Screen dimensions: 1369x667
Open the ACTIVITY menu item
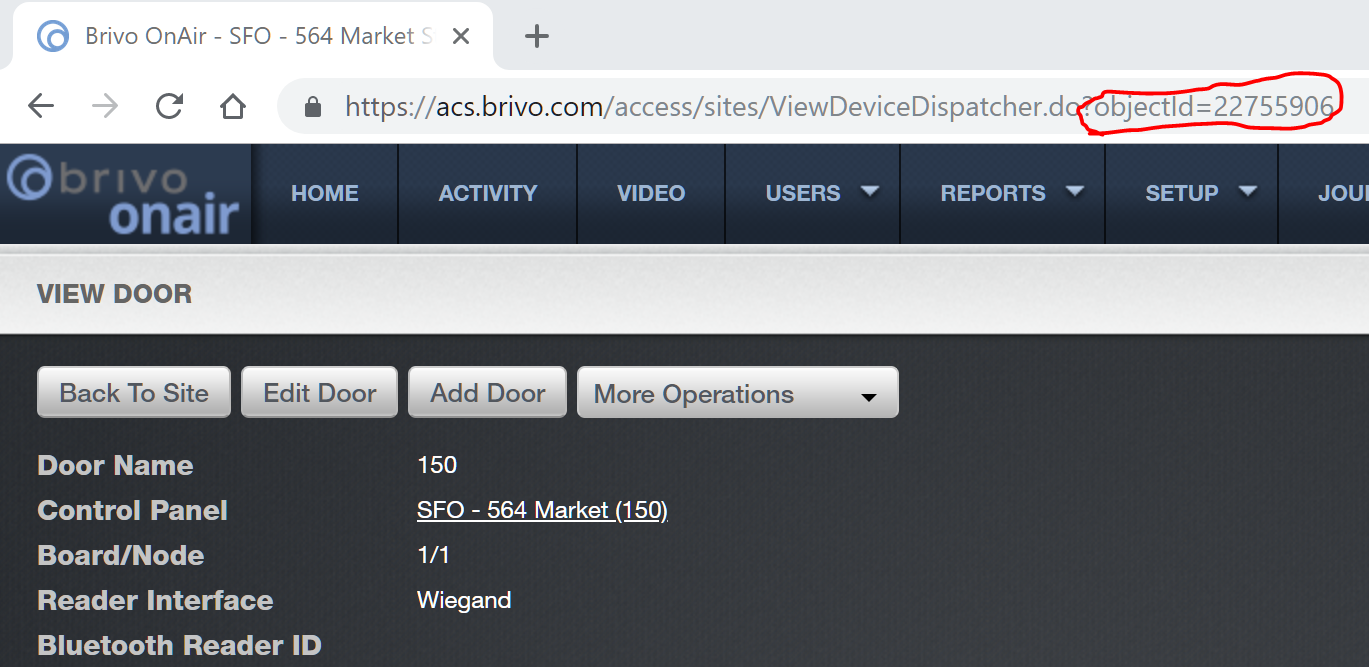coord(488,193)
